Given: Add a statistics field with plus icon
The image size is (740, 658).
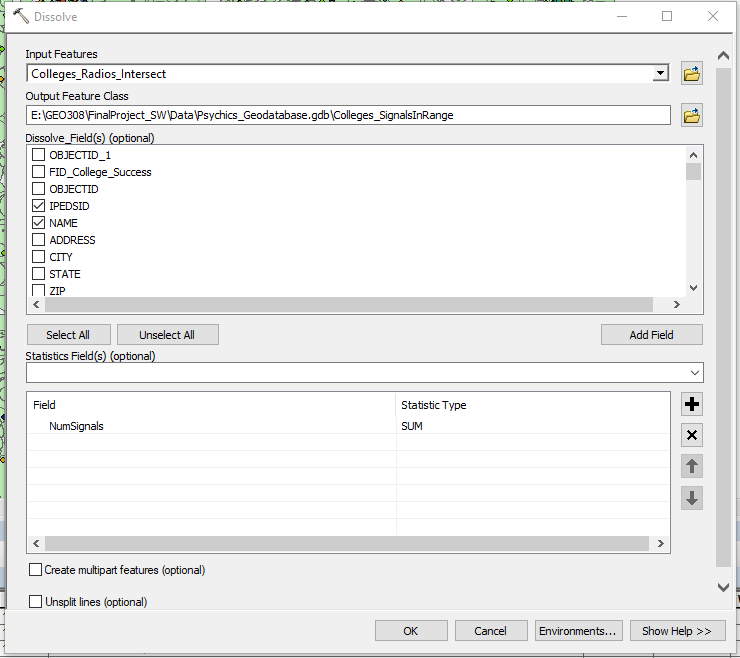Looking at the screenshot, I should coord(691,404).
